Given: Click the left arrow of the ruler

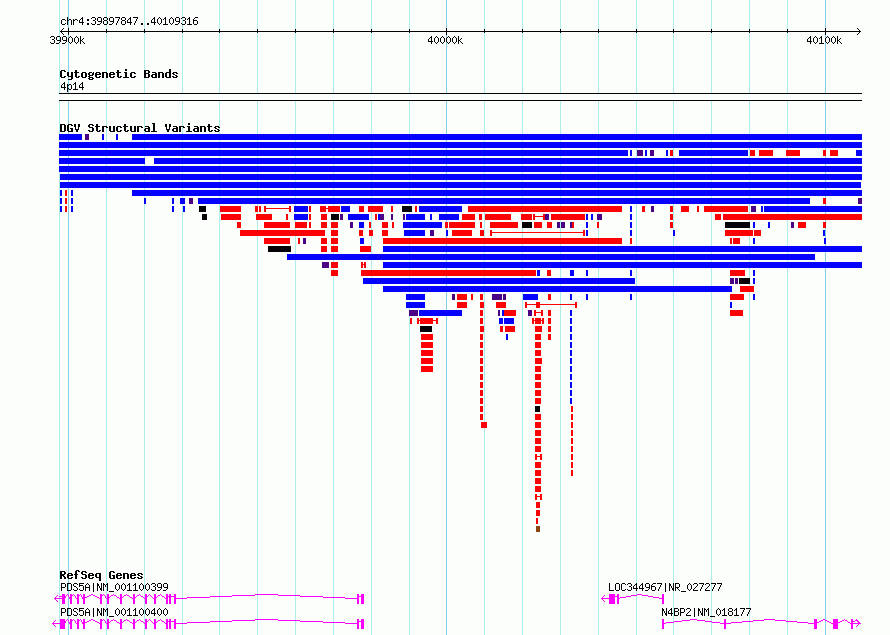Looking at the screenshot, I should coord(62,31).
